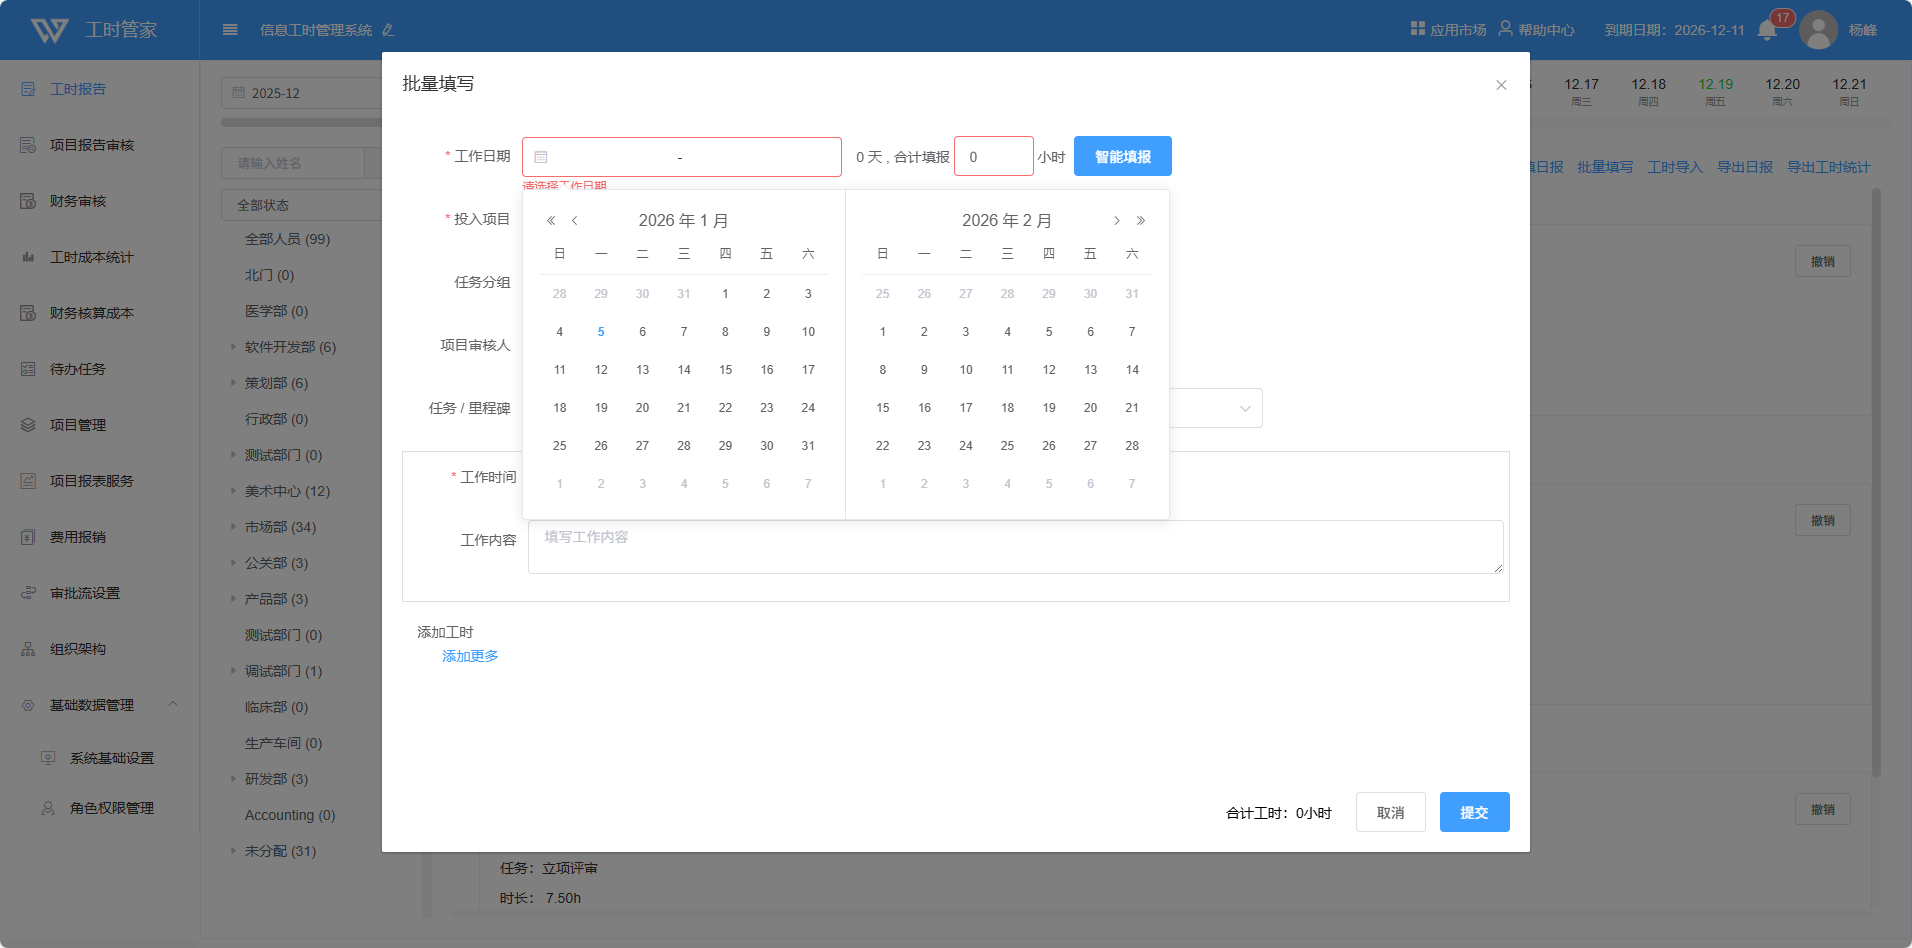Image resolution: width=1912 pixels, height=948 pixels.
Task: Go to previous year in calendar
Action: 551,221
